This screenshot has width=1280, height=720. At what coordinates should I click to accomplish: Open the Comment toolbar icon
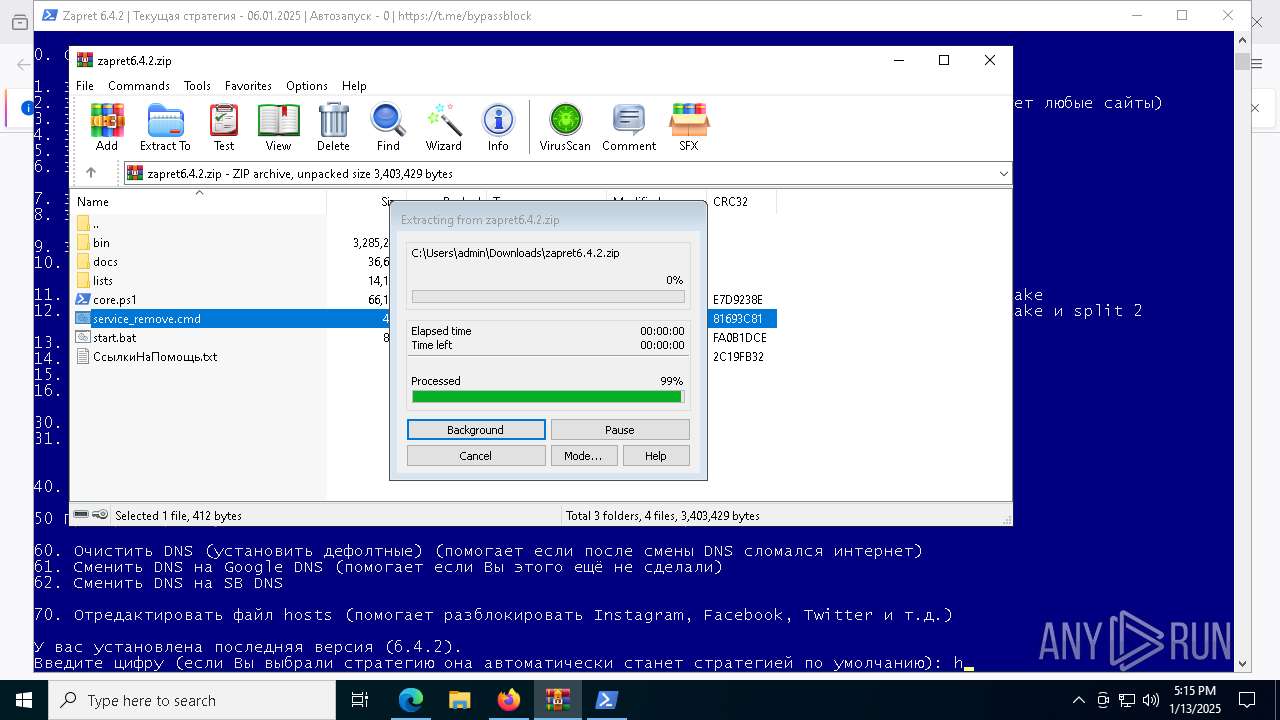629,127
